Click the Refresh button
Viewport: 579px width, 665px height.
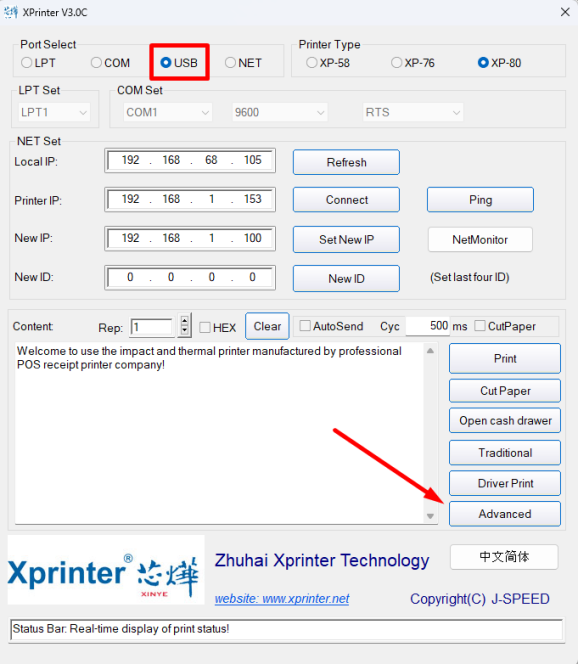click(346, 162)
